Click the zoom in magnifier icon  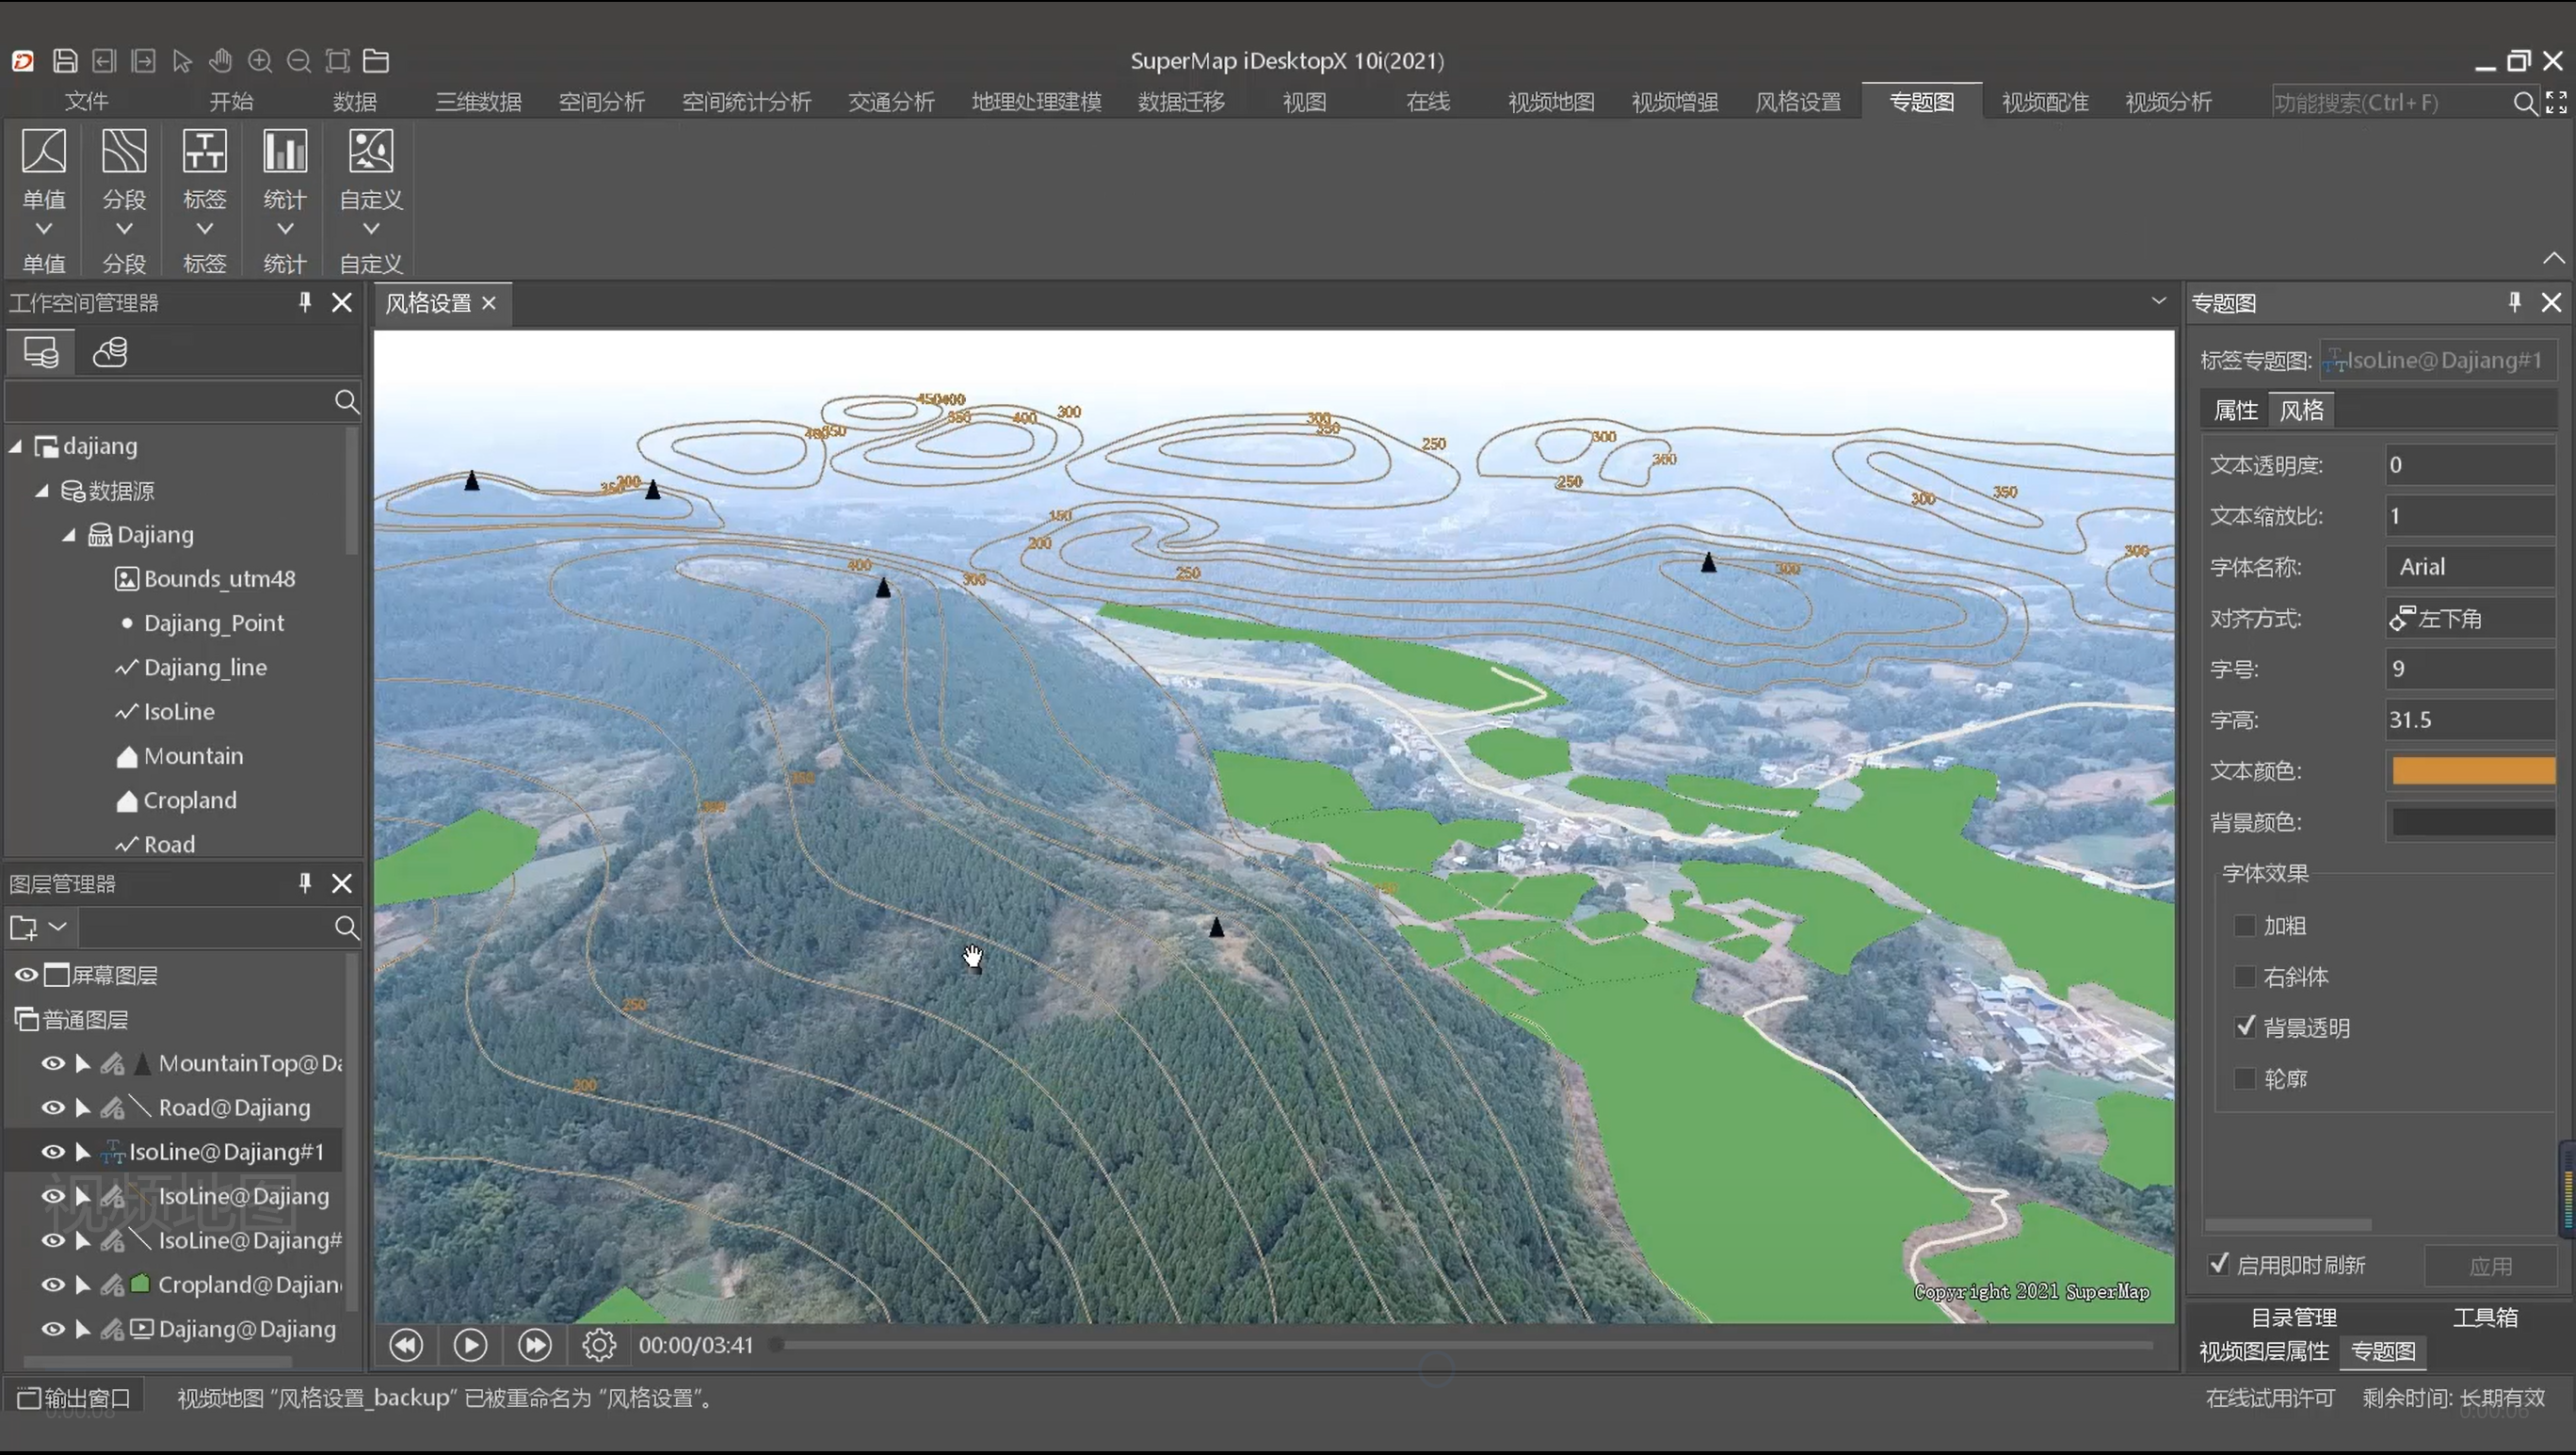[x=260, y=61]
